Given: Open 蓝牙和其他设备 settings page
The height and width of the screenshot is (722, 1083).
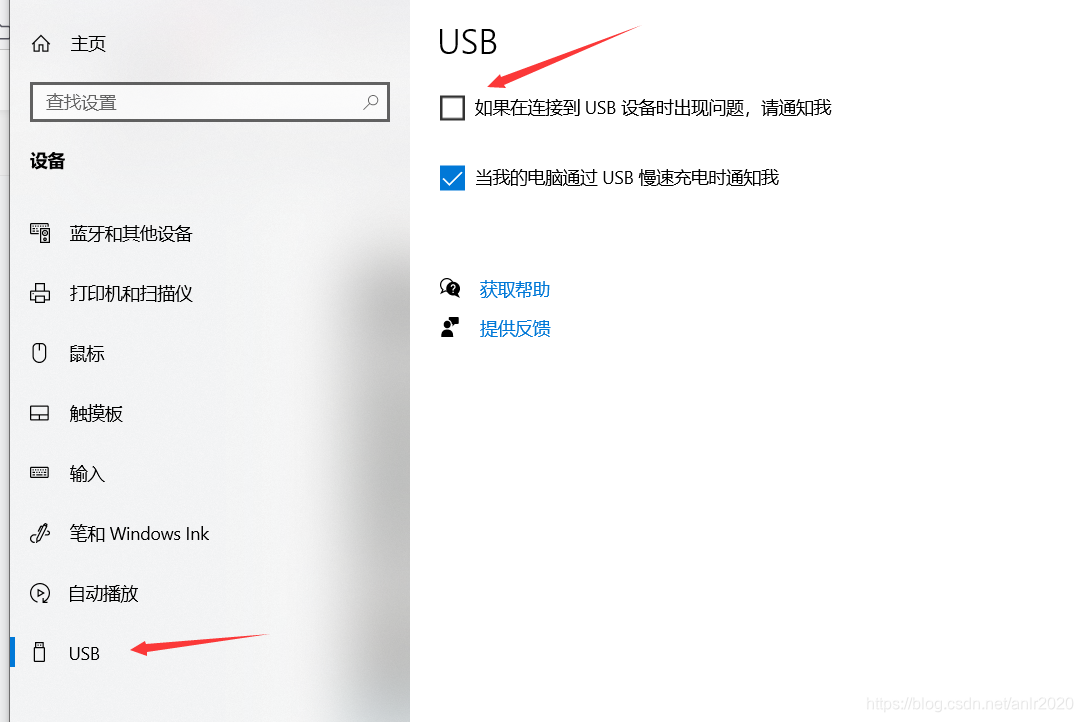Looking at the screenshot, I should (131, 234).
